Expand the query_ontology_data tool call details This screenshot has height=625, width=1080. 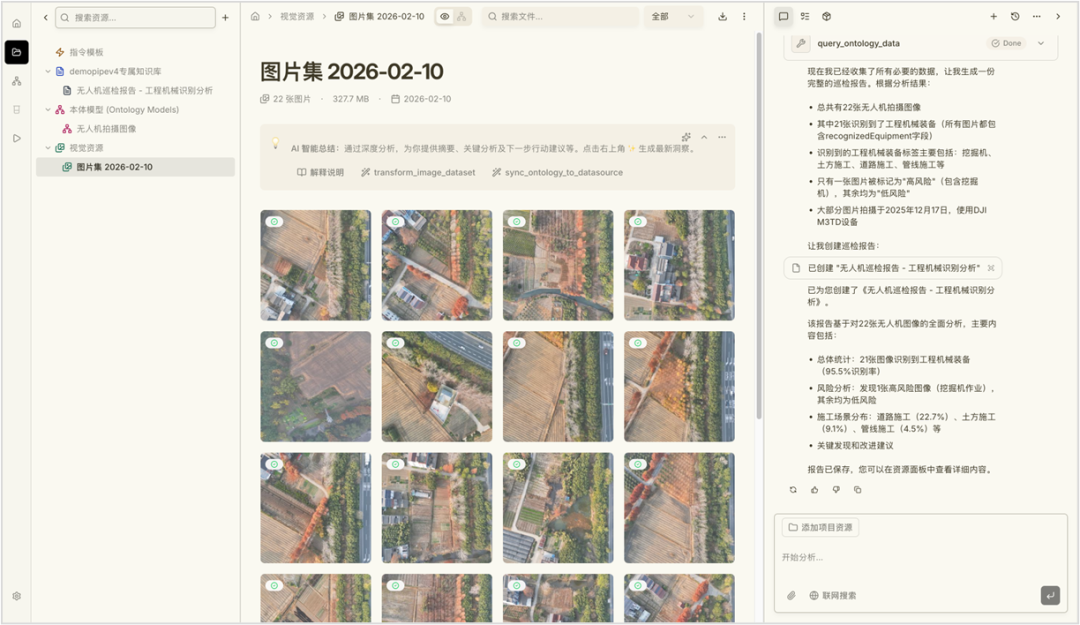point(1040,43)
